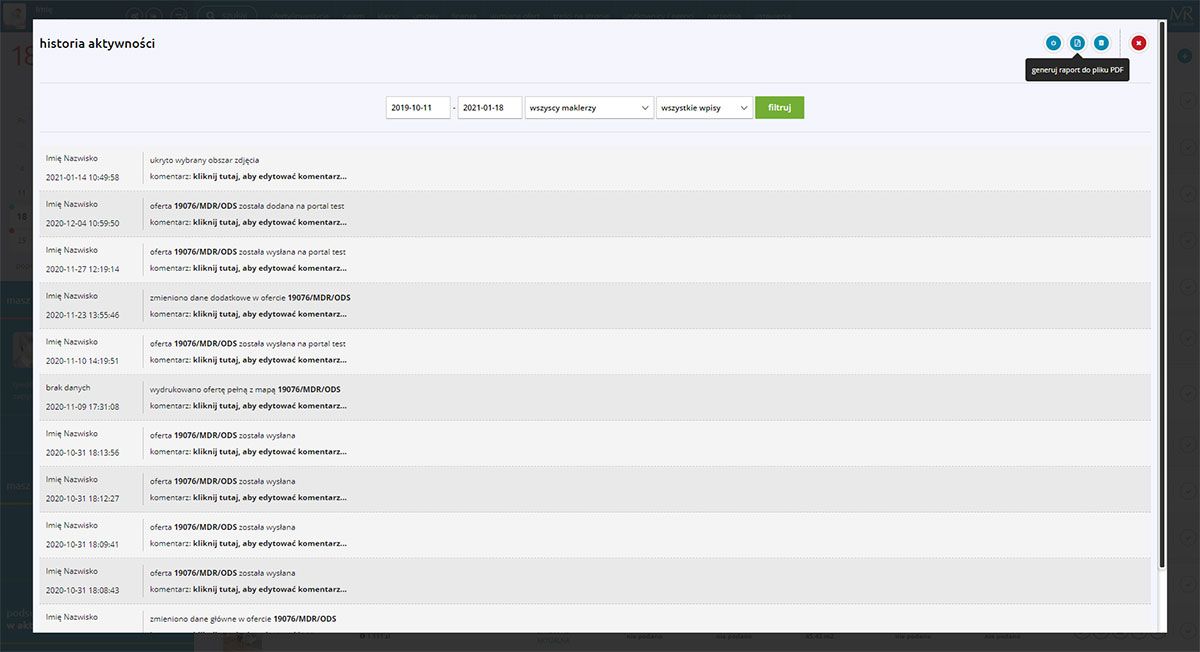Click 'zmieniono dane główne w ofercie' entry
The width and height of the screenshot is (1200, 652).
[x=210, y=619]
